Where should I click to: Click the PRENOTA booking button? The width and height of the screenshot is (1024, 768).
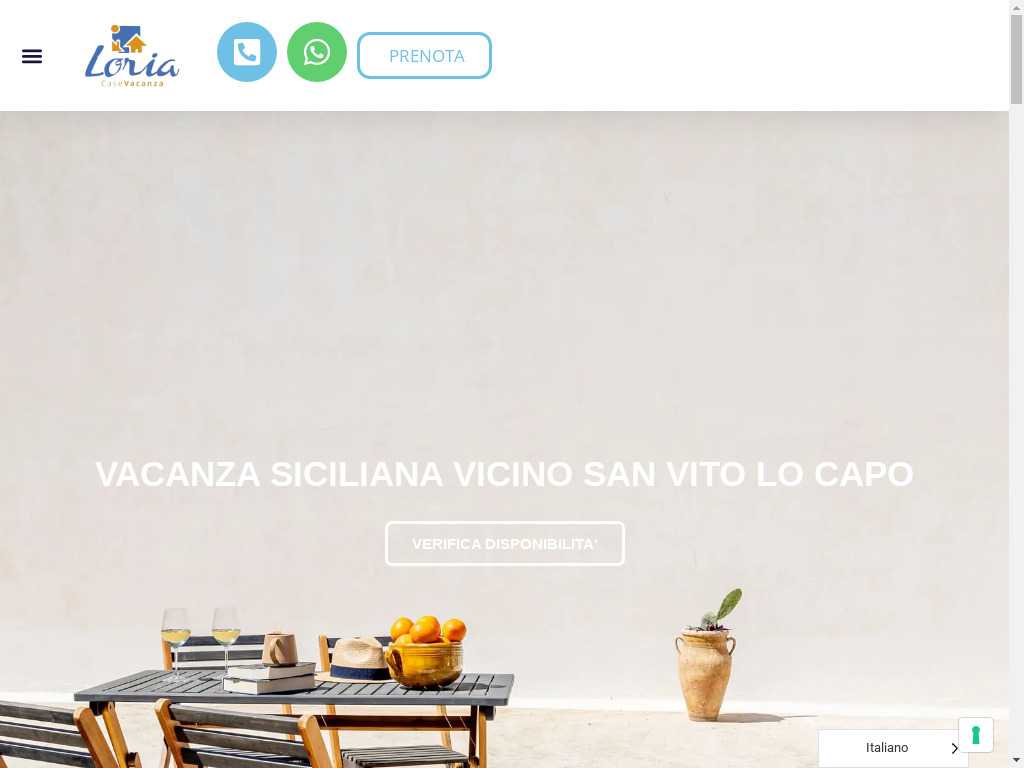tap(424, 56)
